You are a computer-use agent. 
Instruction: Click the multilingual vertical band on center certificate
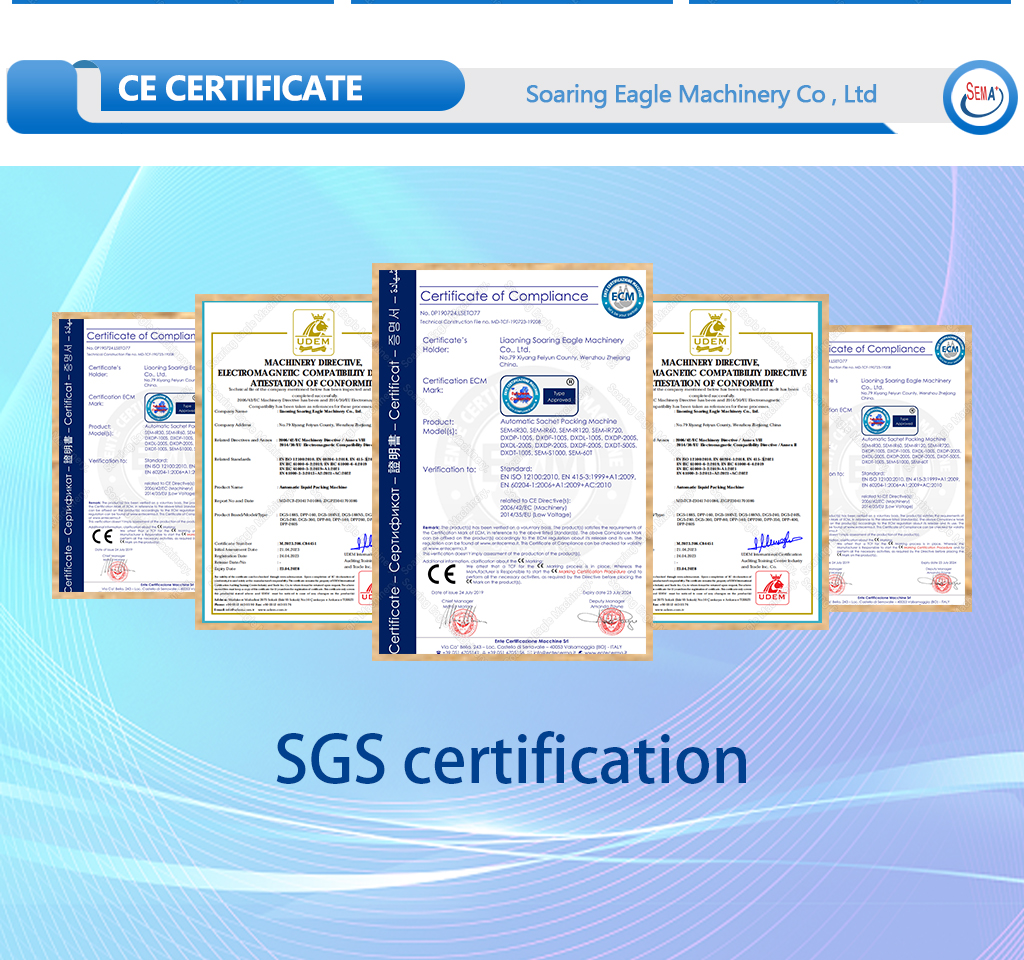point(397,462)
